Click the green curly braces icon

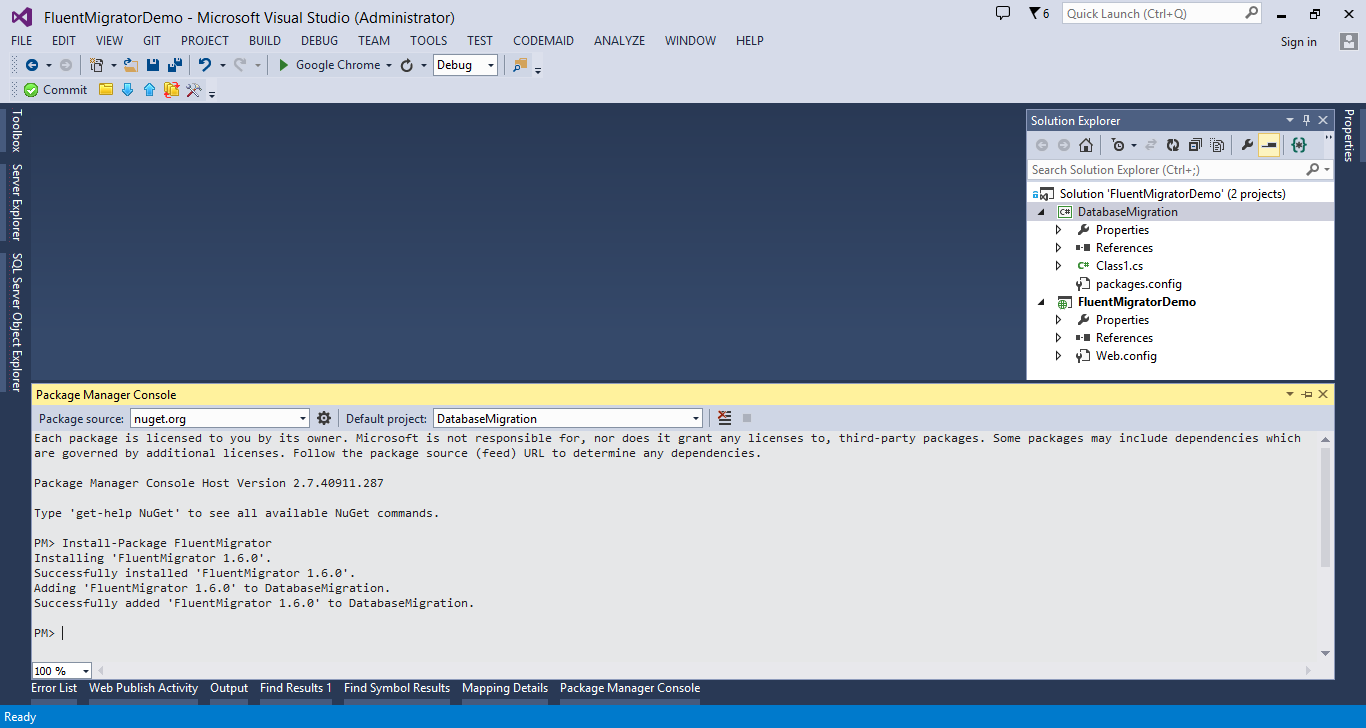tap(1299, 145)
